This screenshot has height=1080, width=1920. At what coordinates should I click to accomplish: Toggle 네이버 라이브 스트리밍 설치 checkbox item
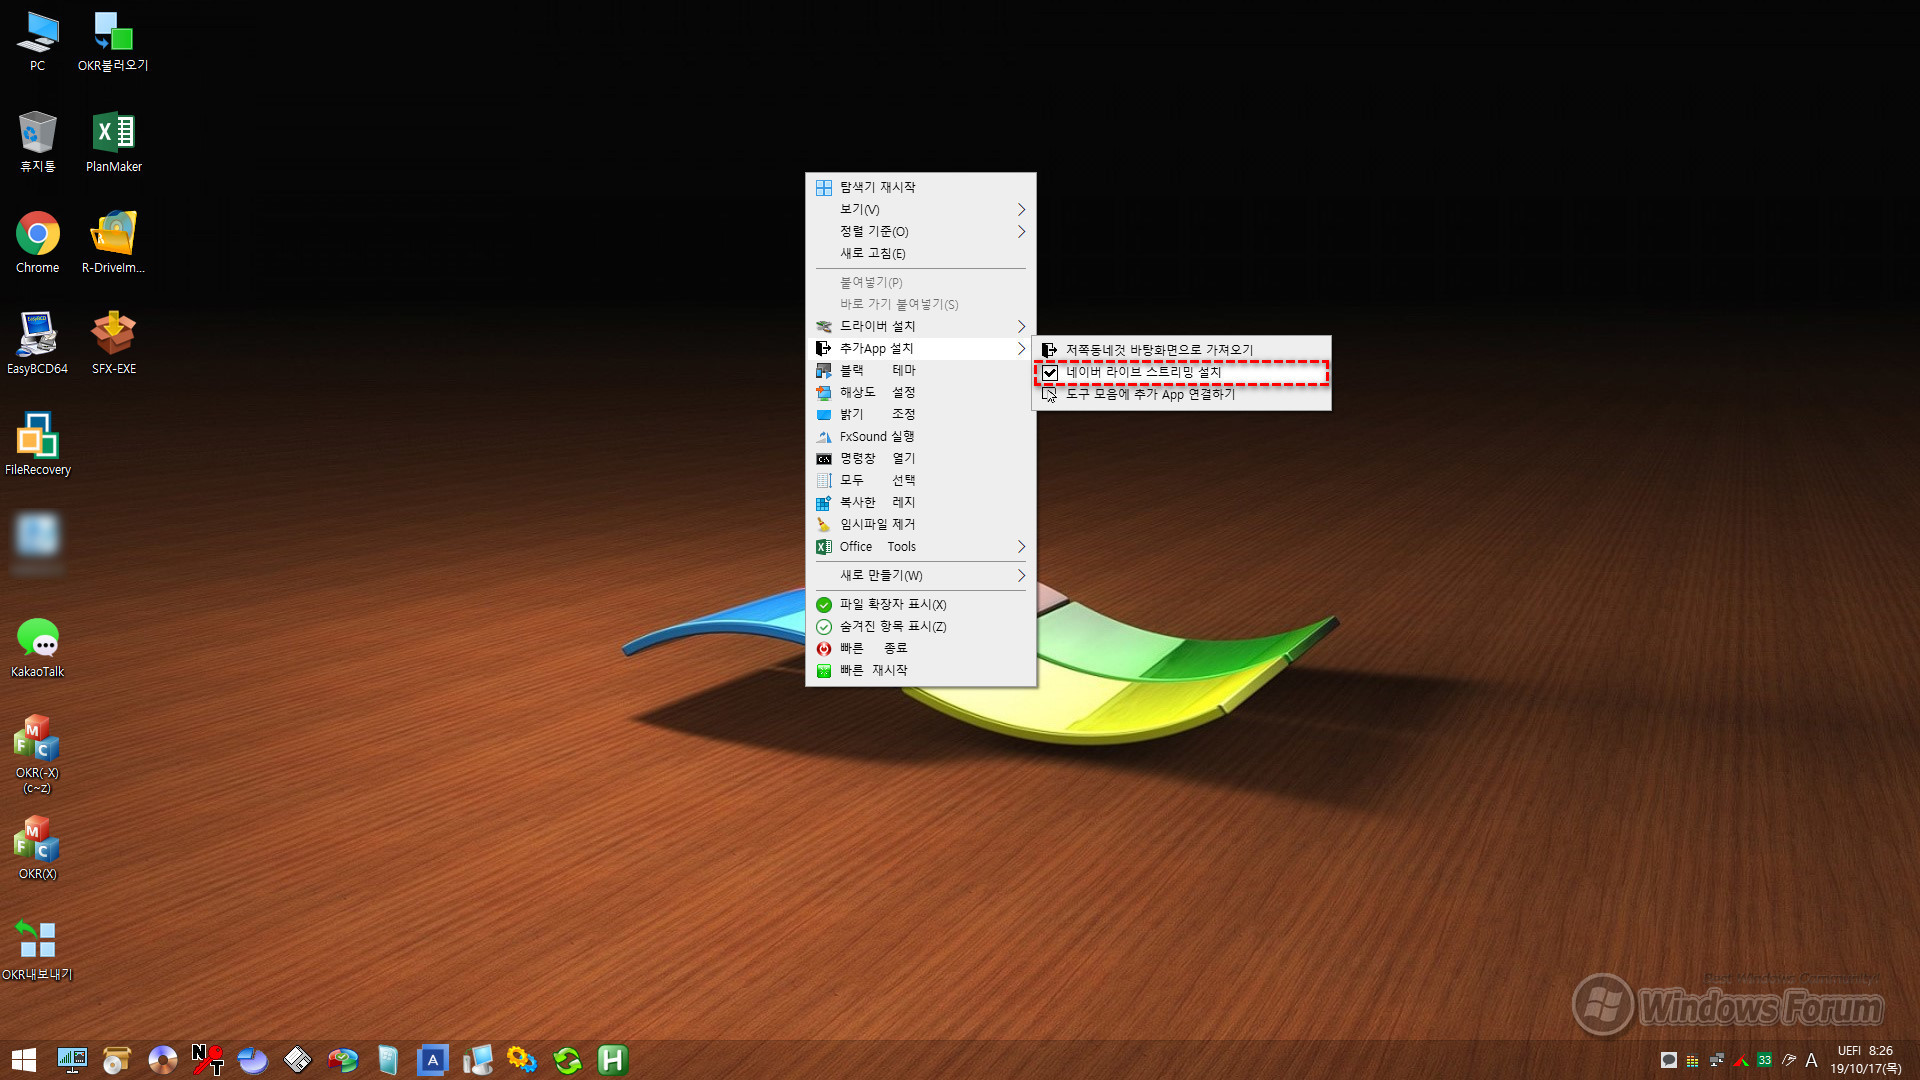1181,372
